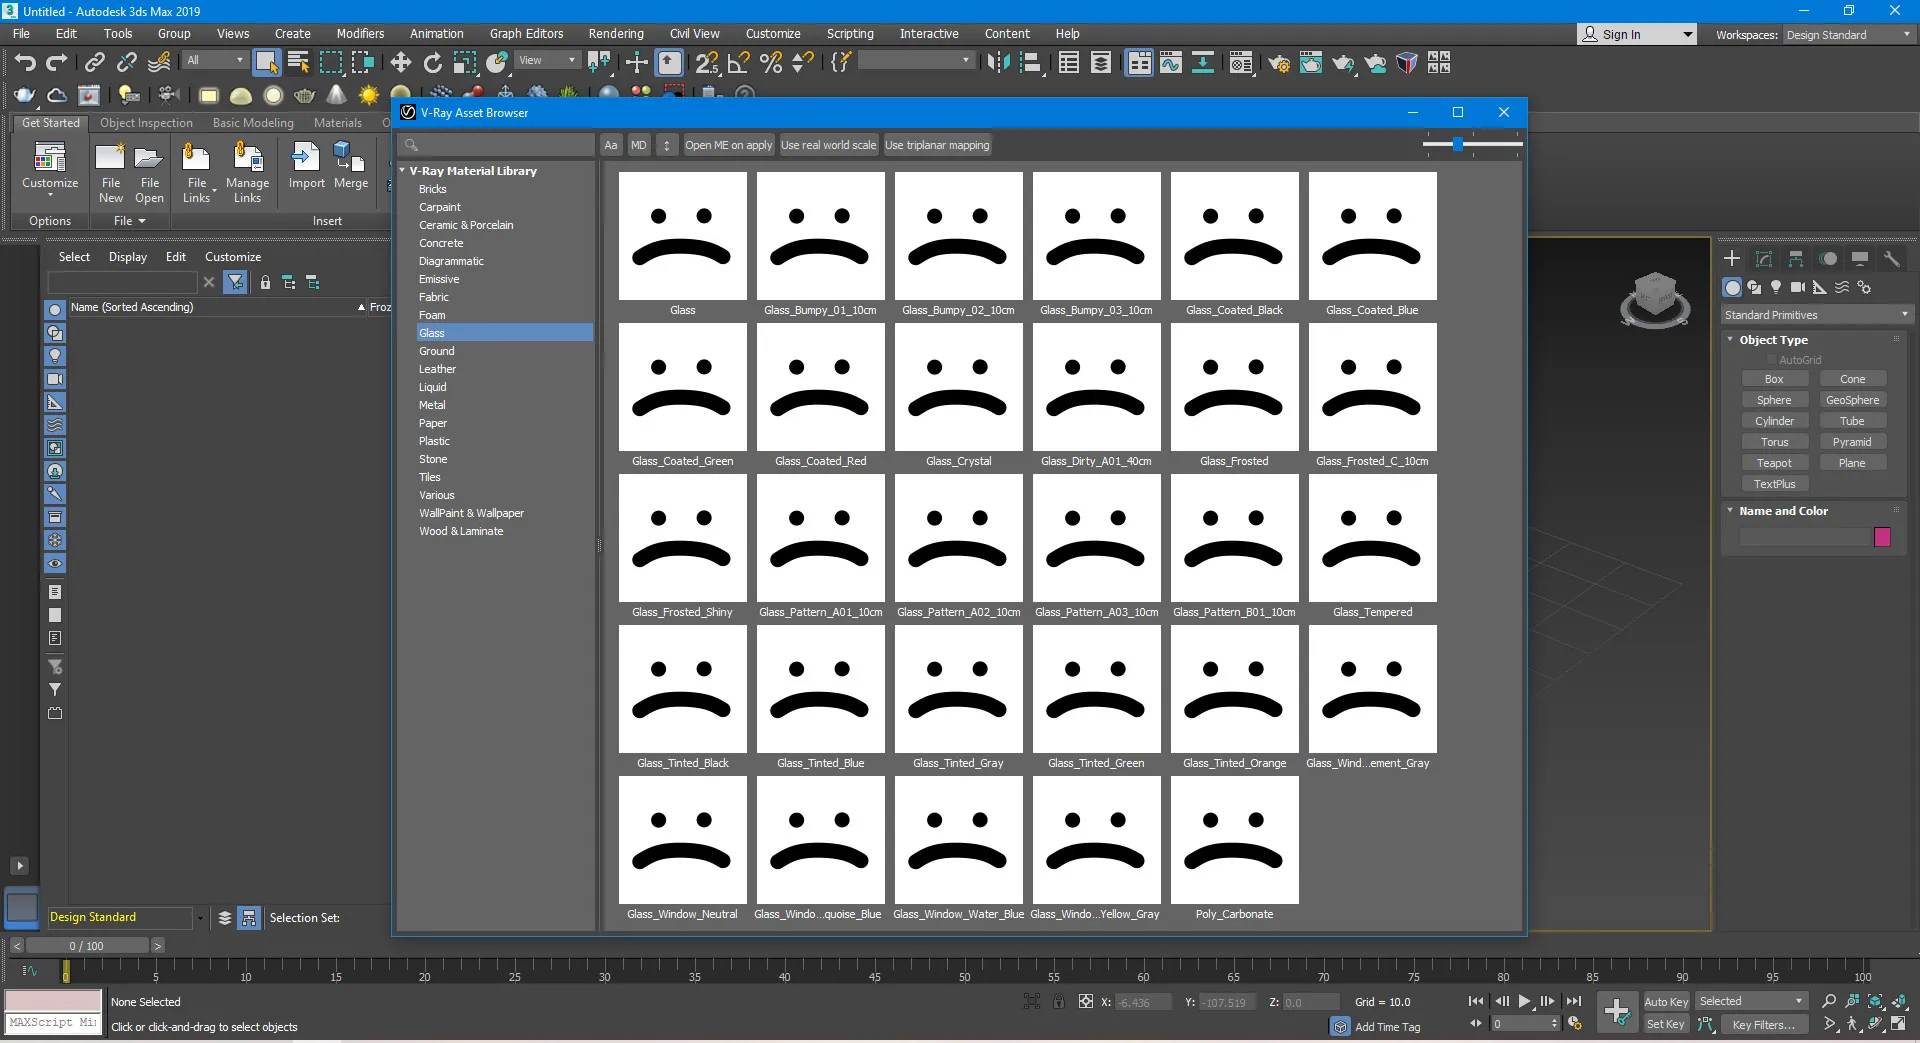Click the pink object color swatch
Image resolution: width=1920 pixels, height=1043 pixels.
tap(1882, 537)
